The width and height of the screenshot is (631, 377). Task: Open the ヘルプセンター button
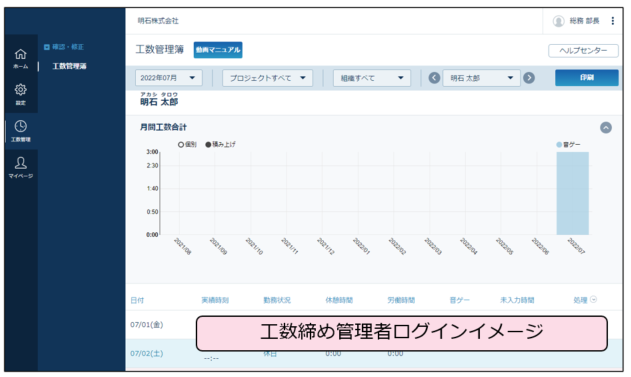[x=583, y=51]
